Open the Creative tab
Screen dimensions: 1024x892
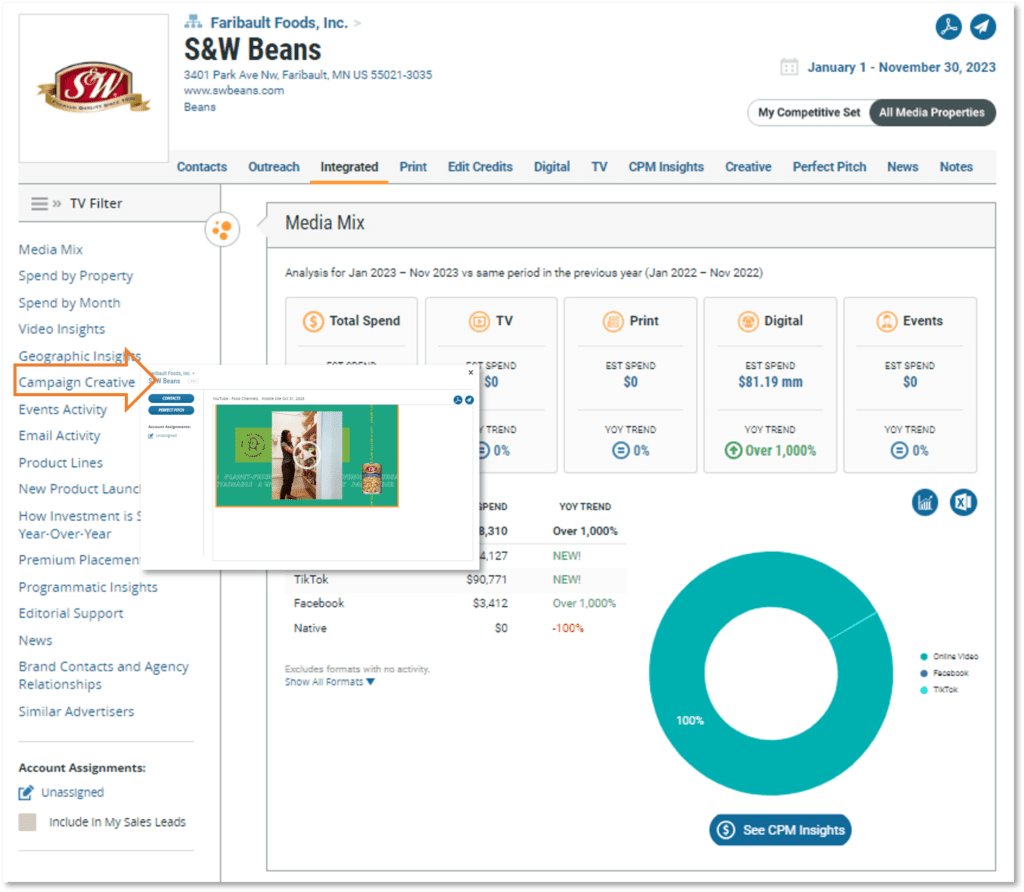748,167
